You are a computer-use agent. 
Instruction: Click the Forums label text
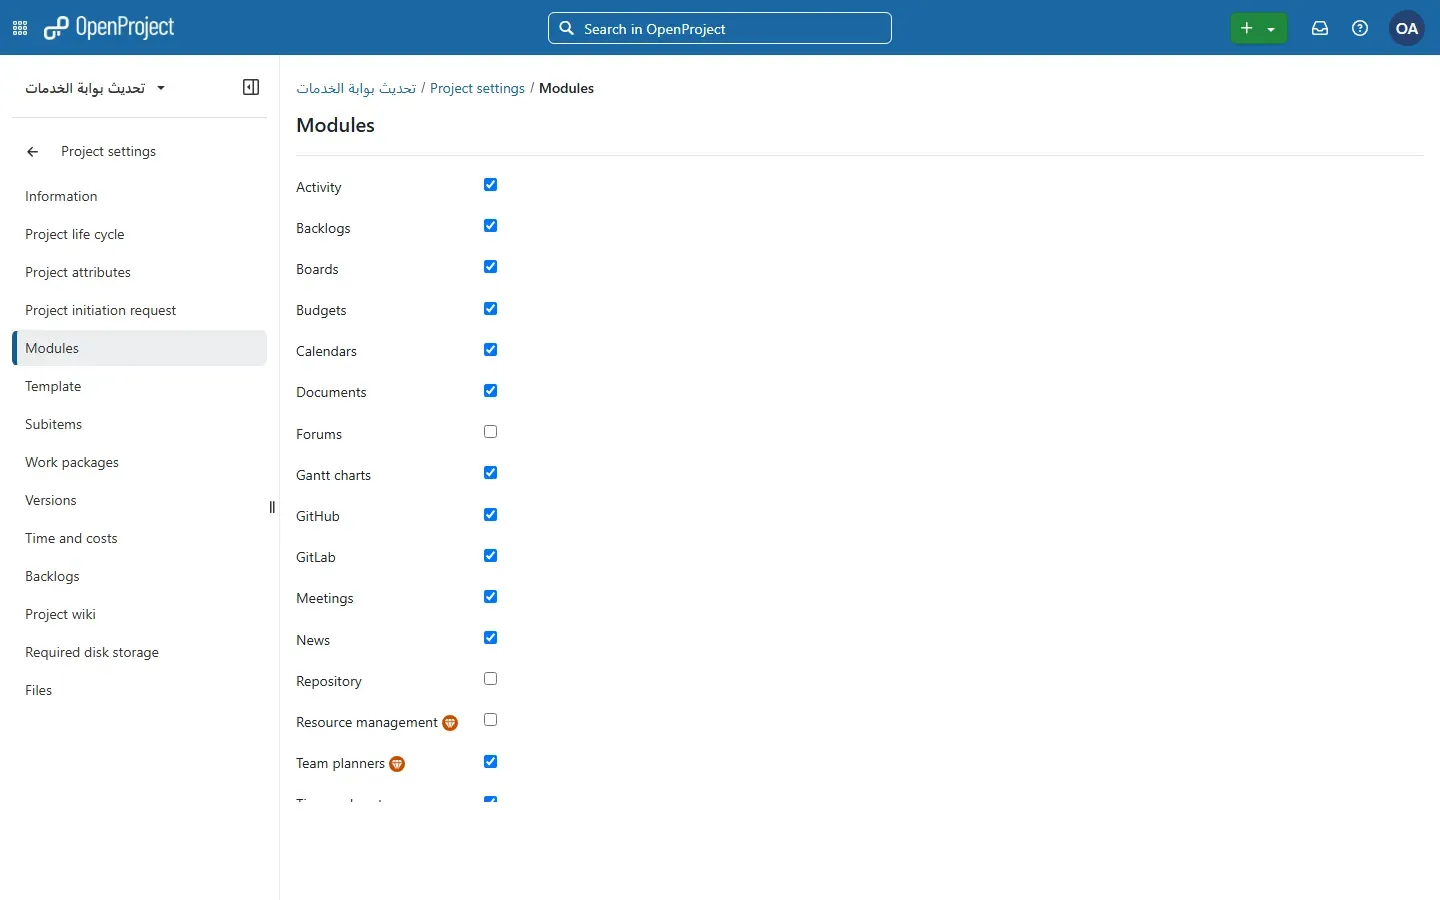[319, 435]
